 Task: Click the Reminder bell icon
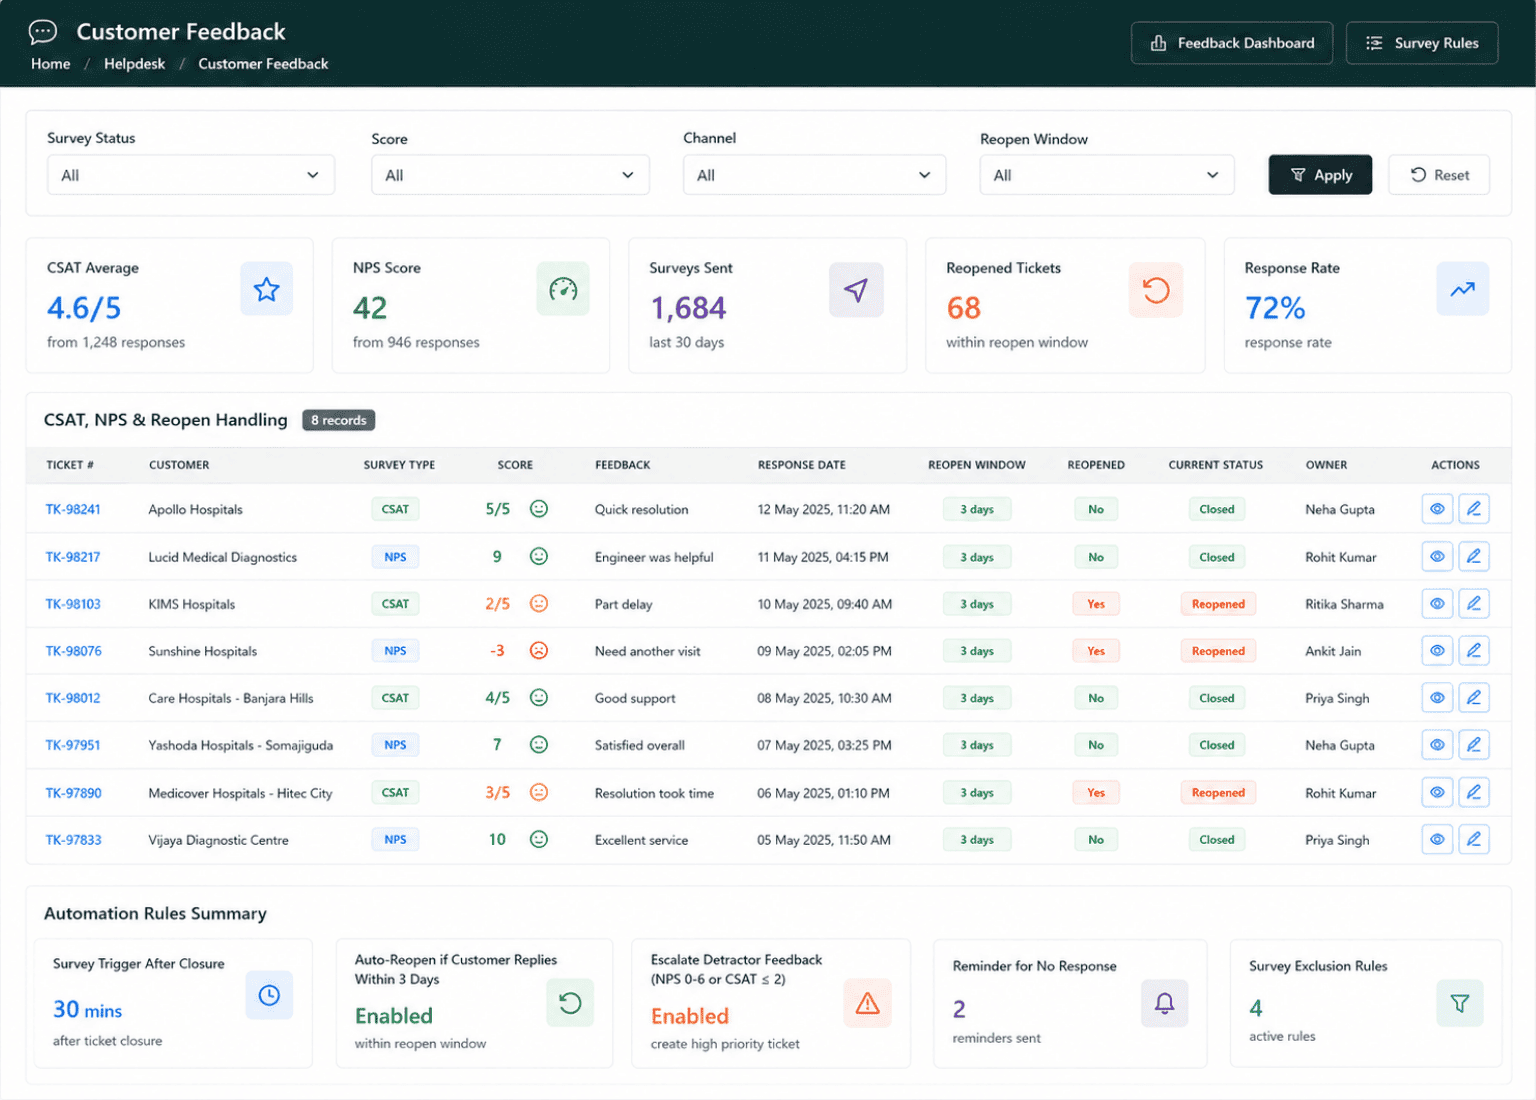(x=1165, y=1003)
